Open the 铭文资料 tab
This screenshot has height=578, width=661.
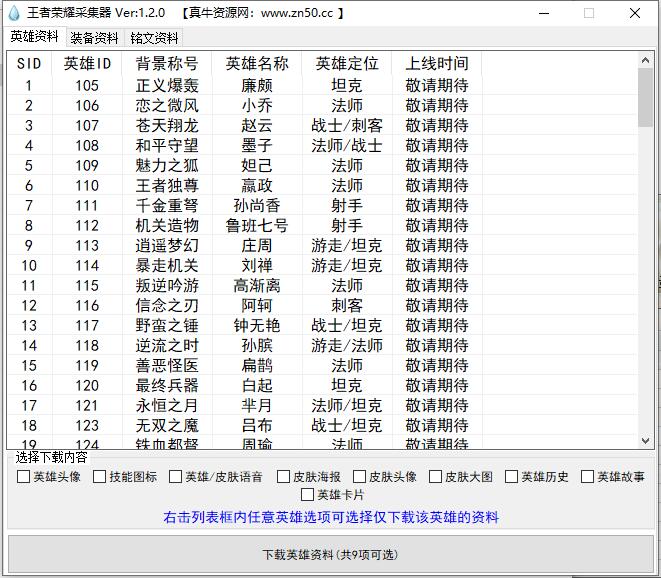coord(154,38)
